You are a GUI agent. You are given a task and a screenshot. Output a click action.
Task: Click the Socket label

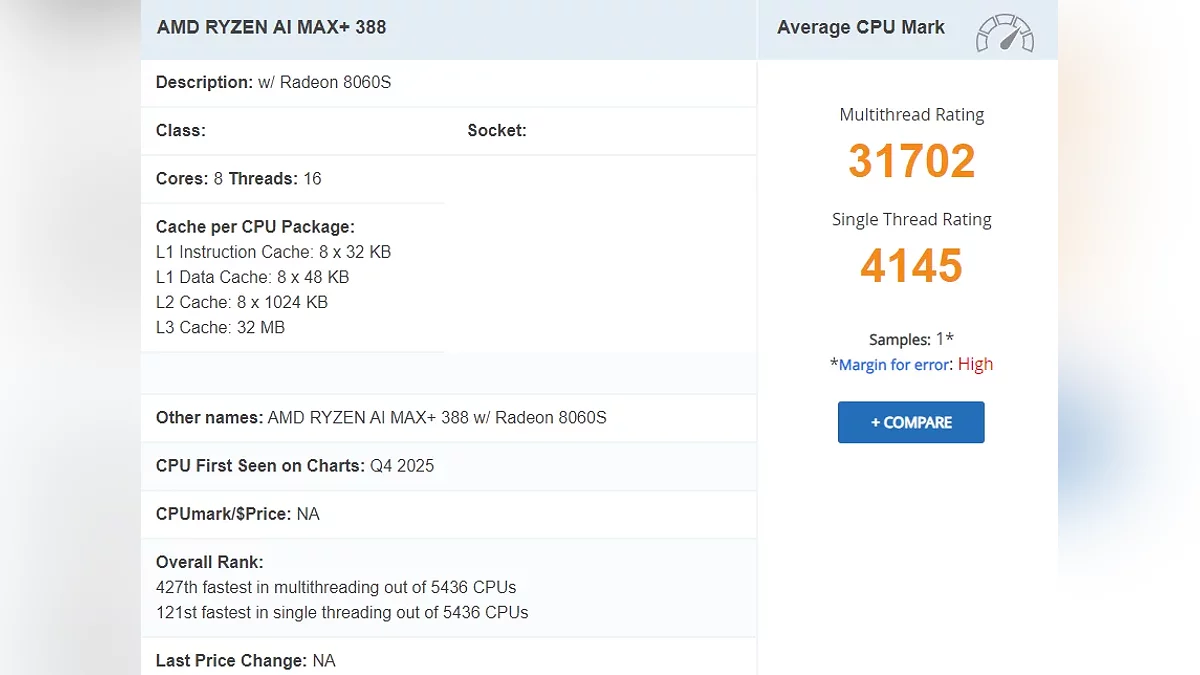click(496, 130)
